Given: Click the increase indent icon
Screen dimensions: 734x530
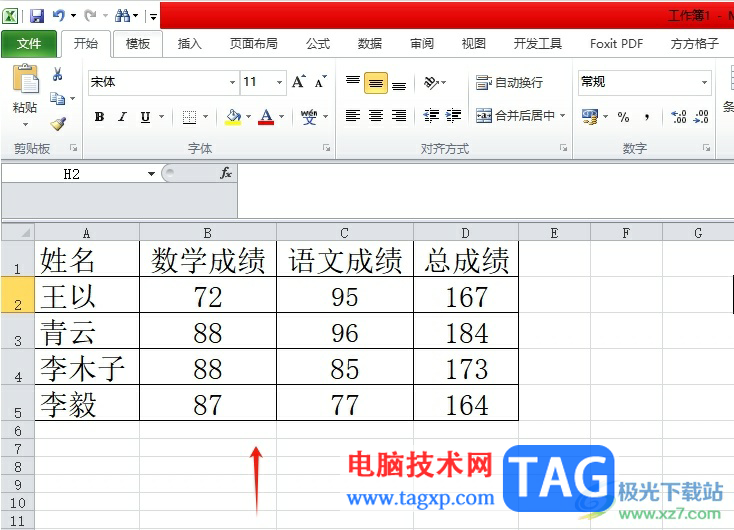Looking at the screenshot, I should click(453, 116).
